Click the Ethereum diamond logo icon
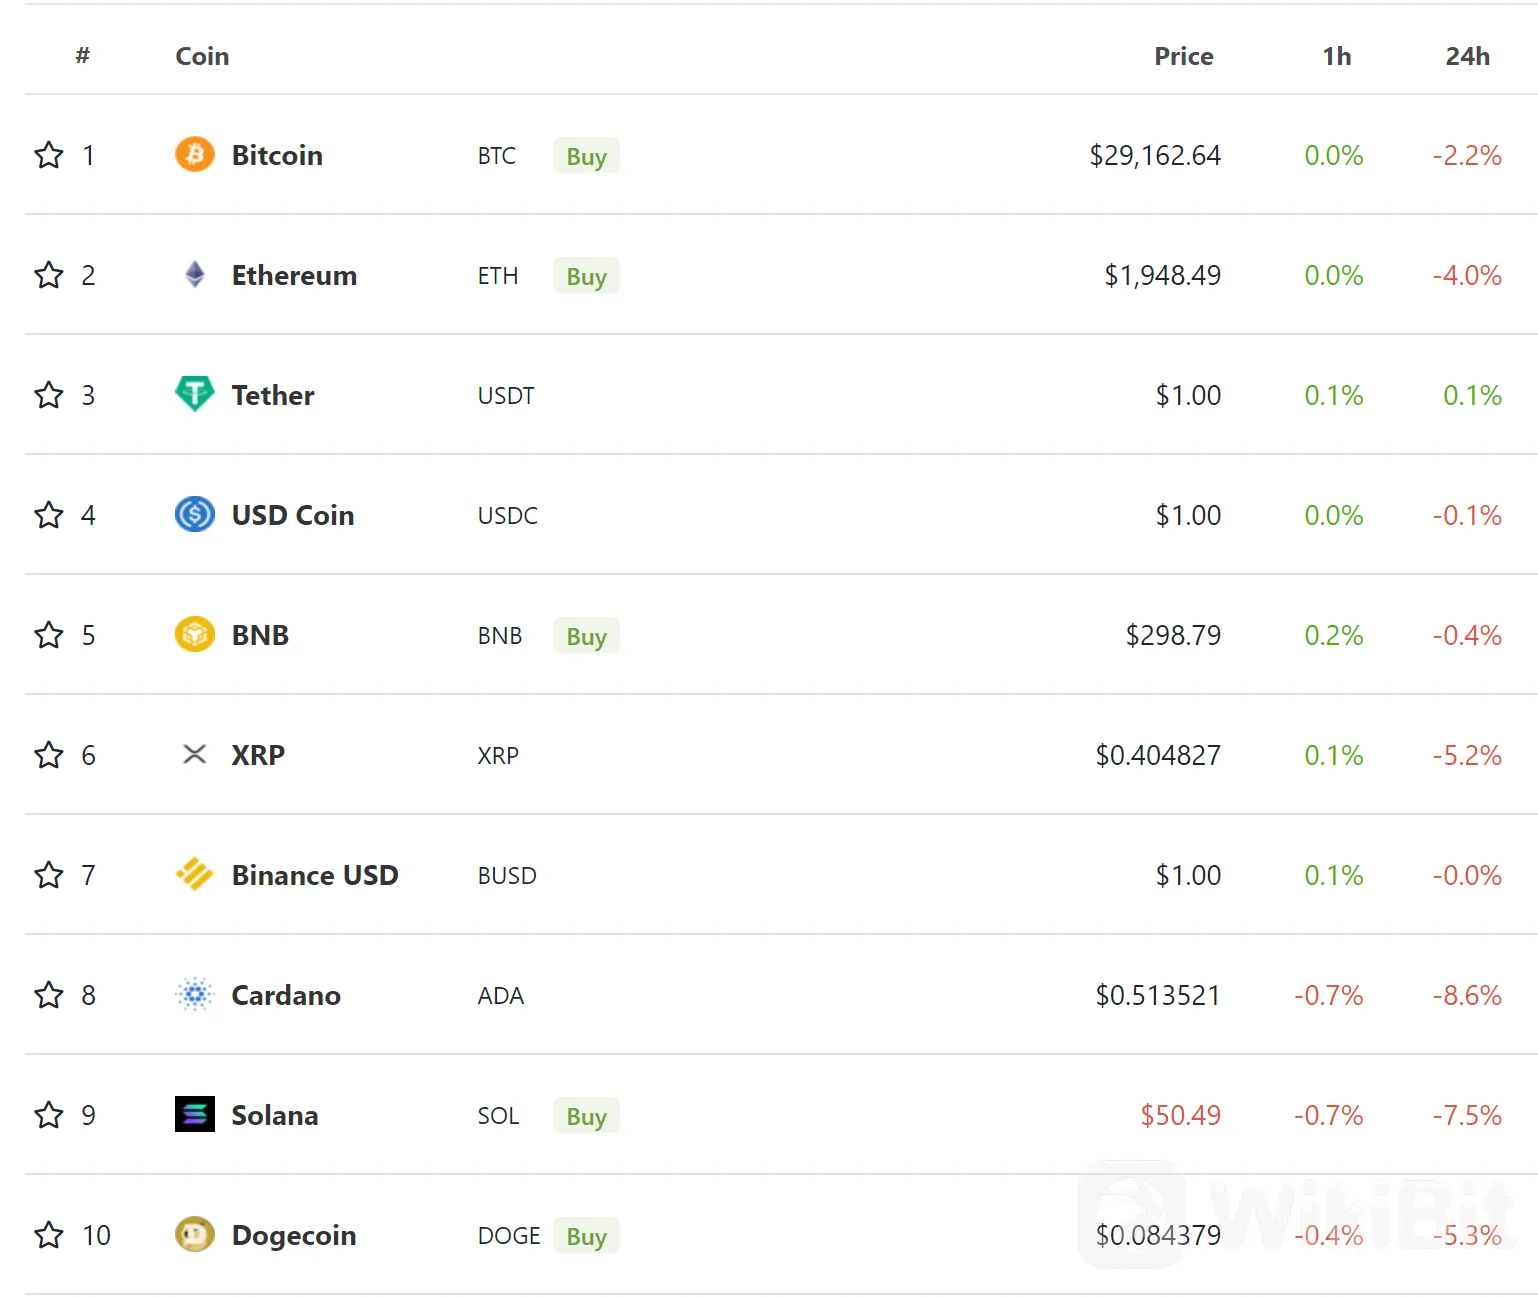The height and width of the screenshot is (1298, 1538). point(195,274)
